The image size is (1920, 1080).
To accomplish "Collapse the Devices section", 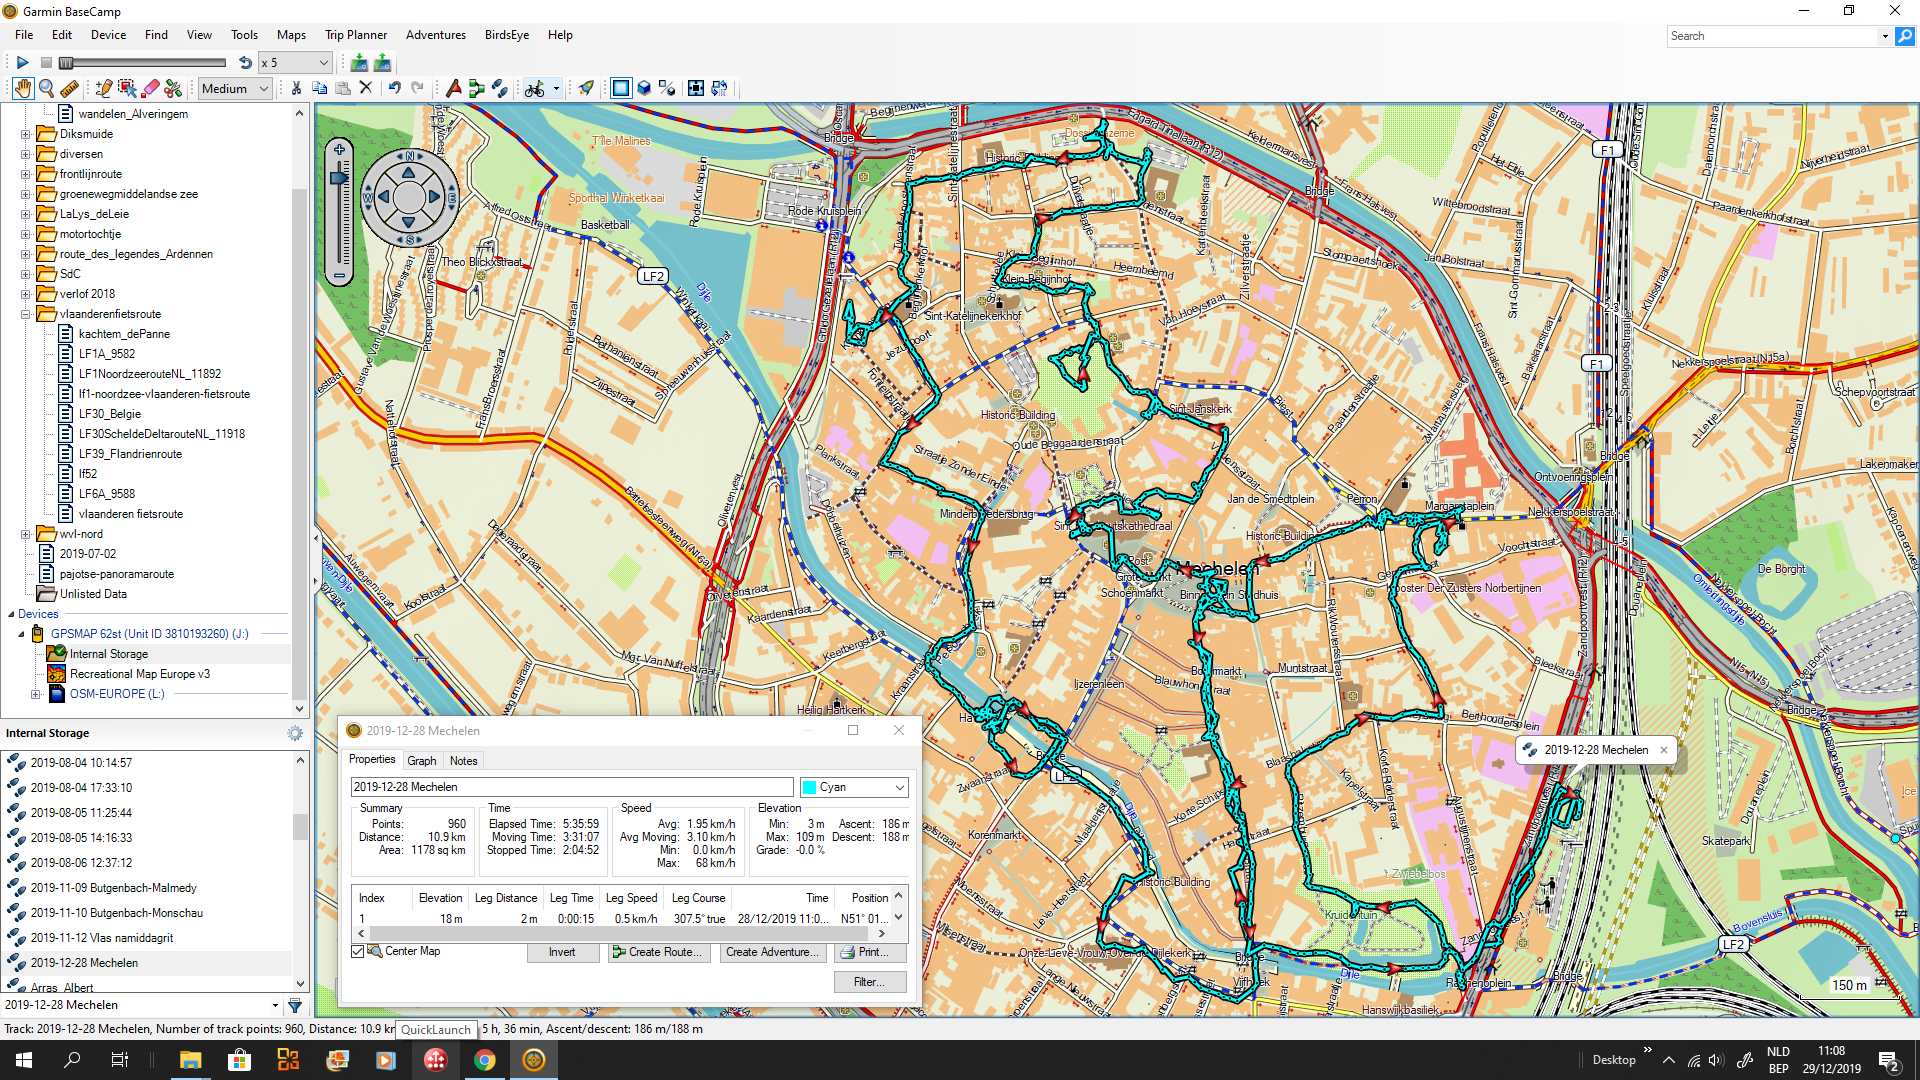I will (11, 614).
